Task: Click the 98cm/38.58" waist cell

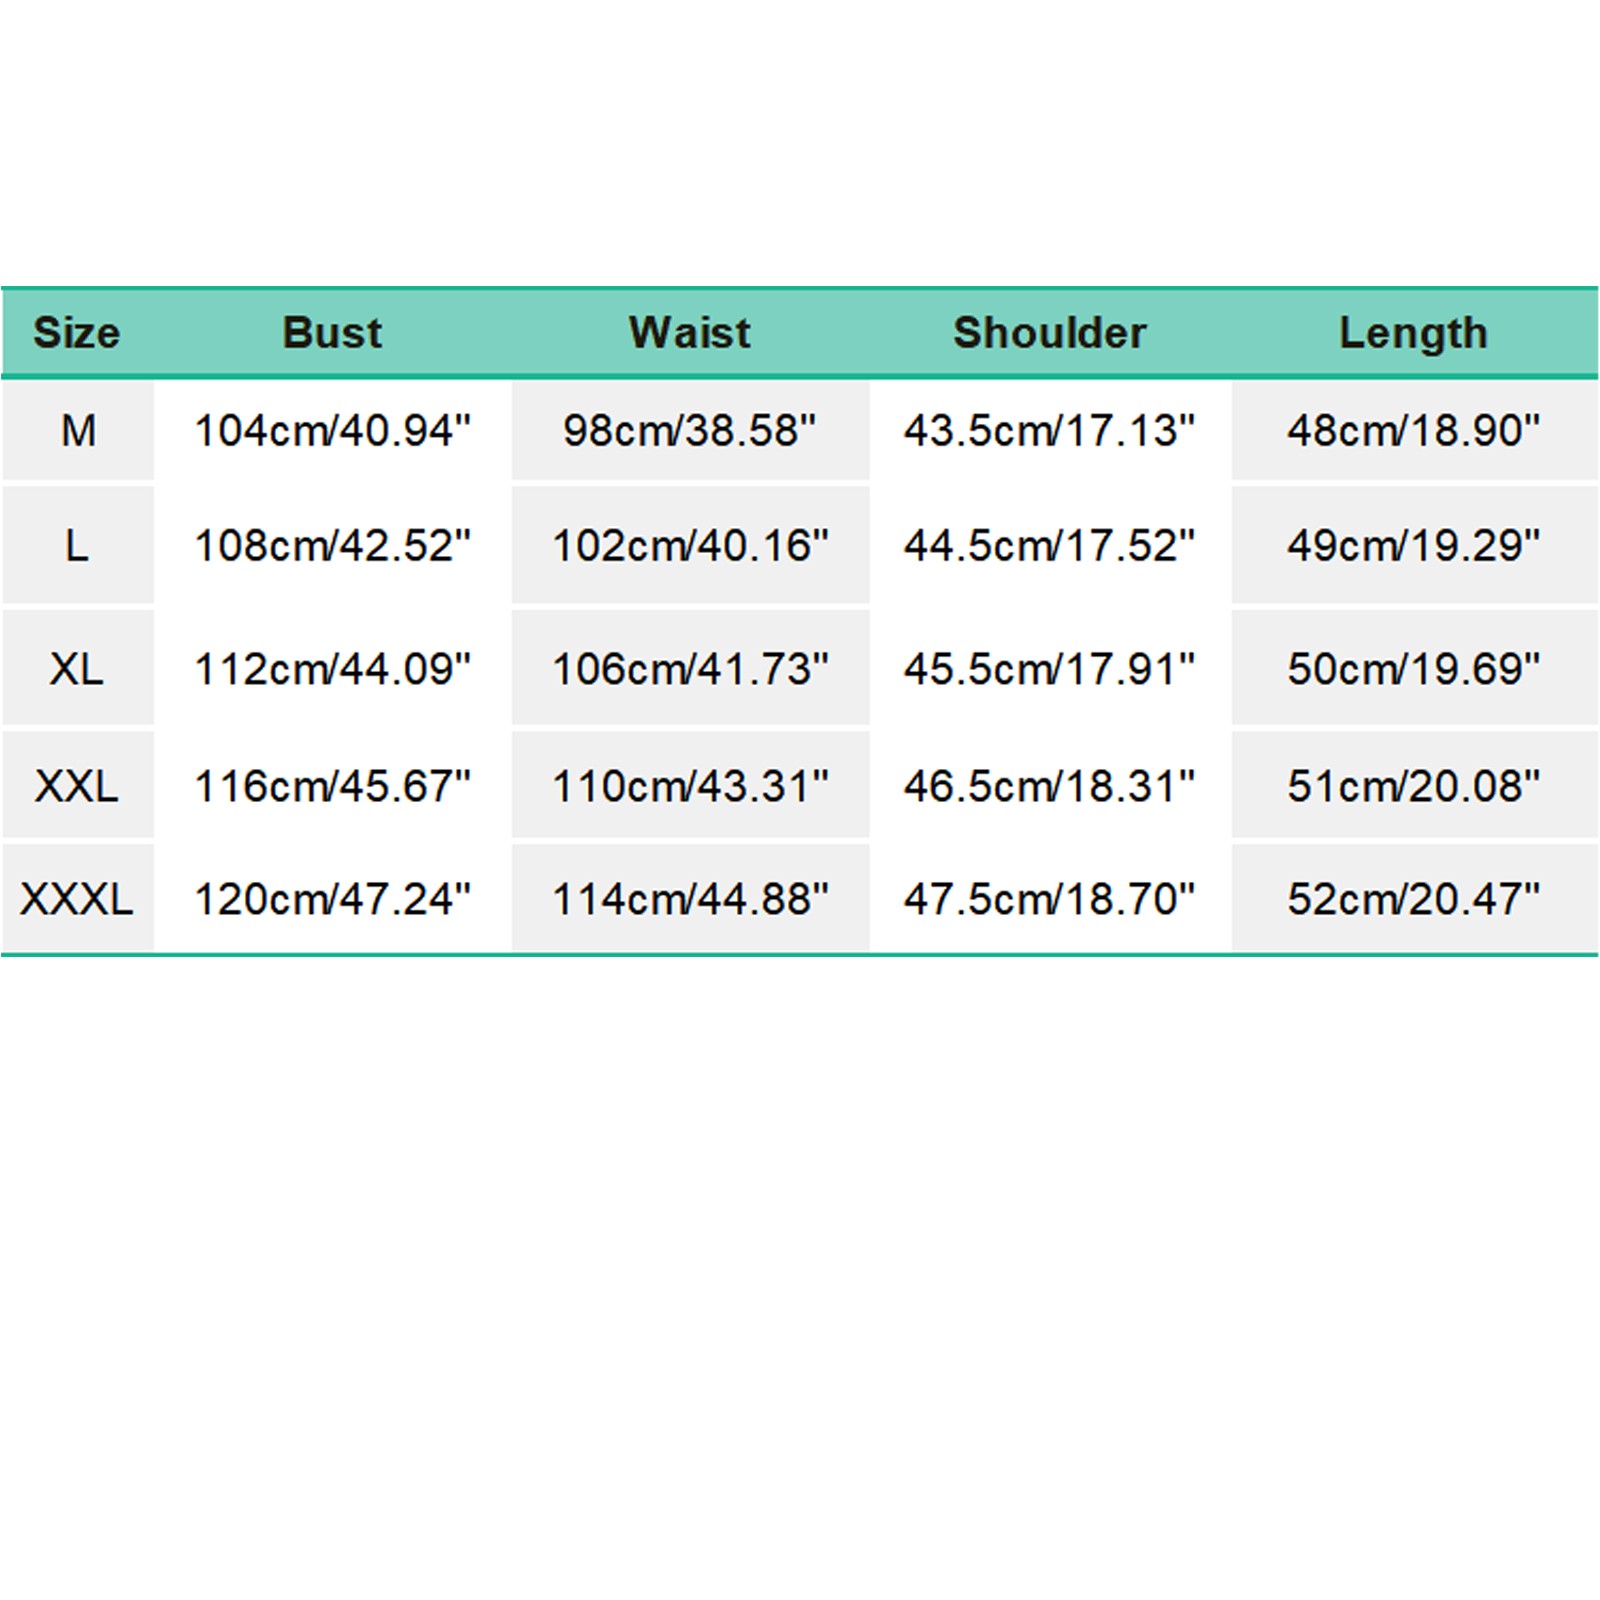Action: point(690,431)
